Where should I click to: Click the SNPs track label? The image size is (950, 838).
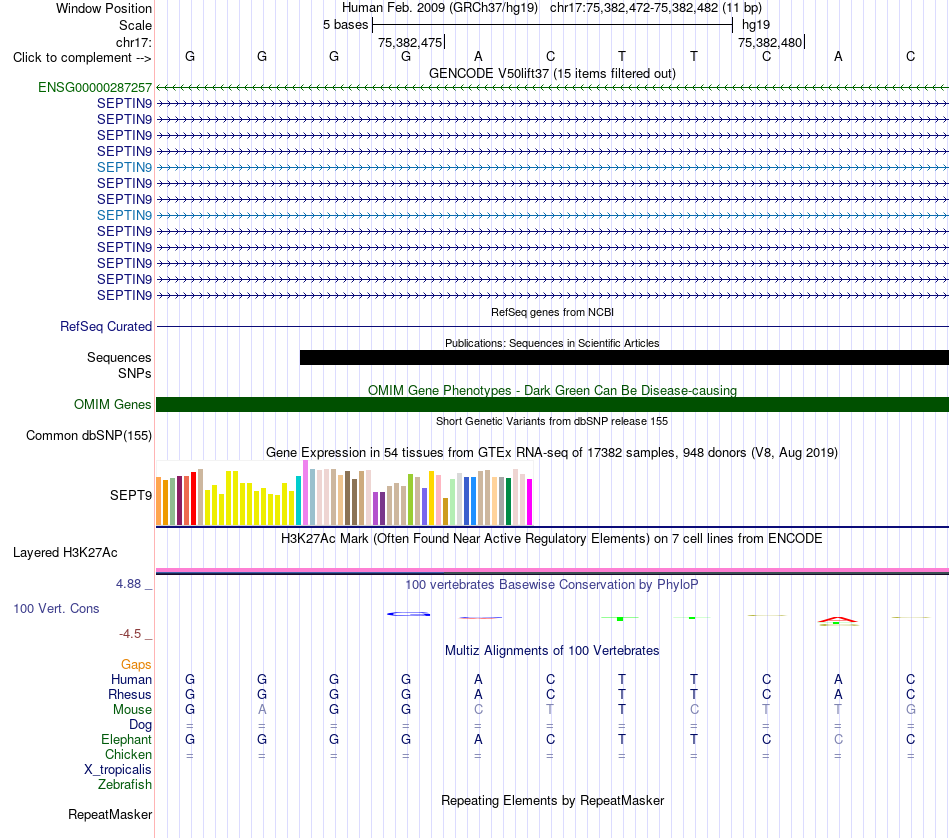[135, 373]
